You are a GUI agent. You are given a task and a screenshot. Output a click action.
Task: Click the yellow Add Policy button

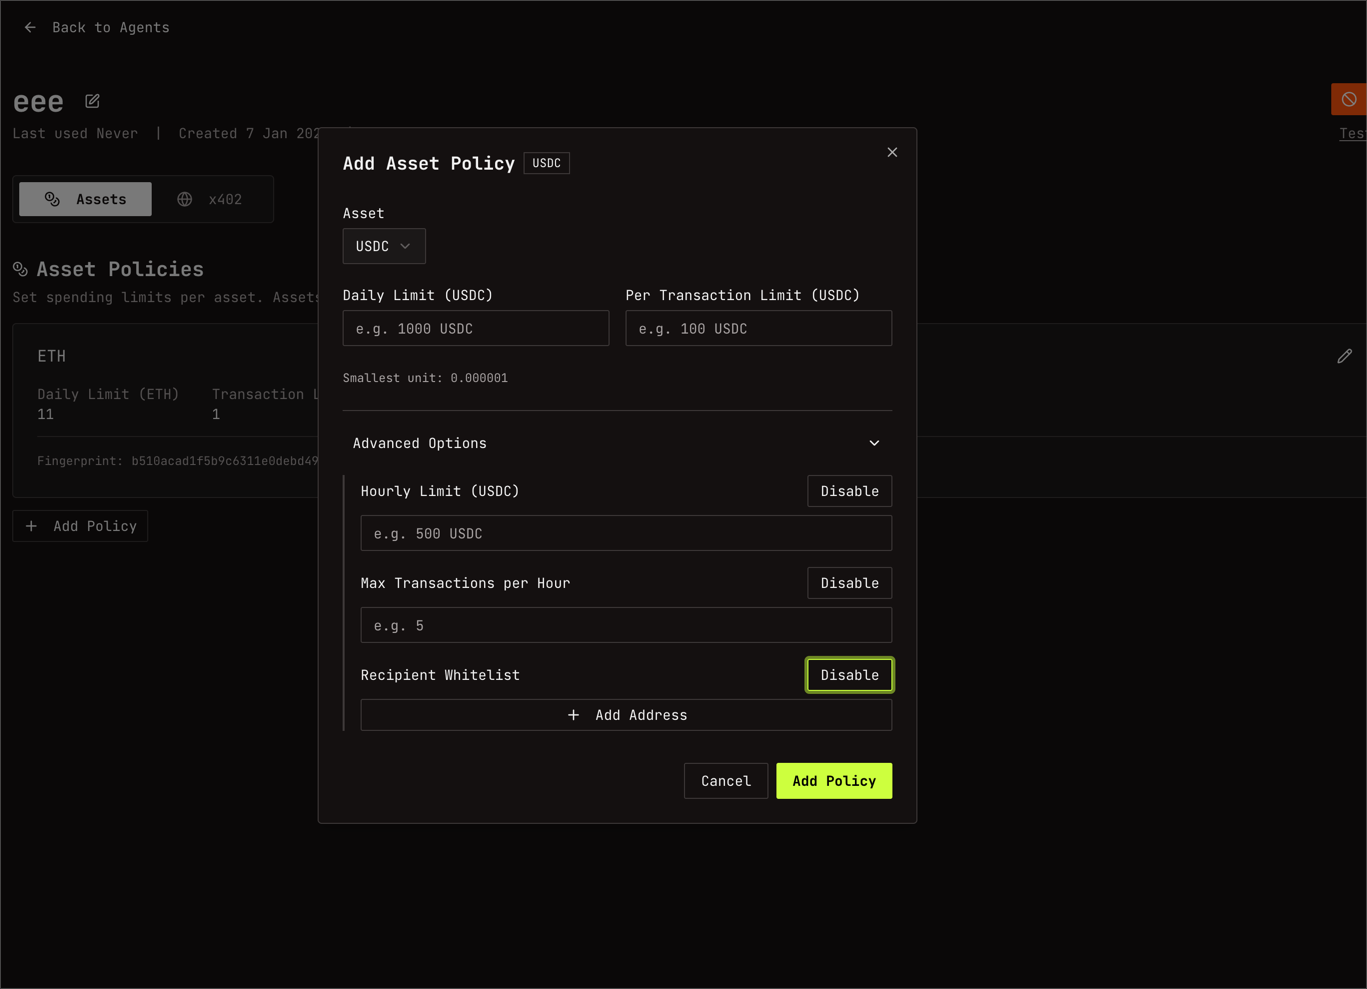click(x=833, y=781)
